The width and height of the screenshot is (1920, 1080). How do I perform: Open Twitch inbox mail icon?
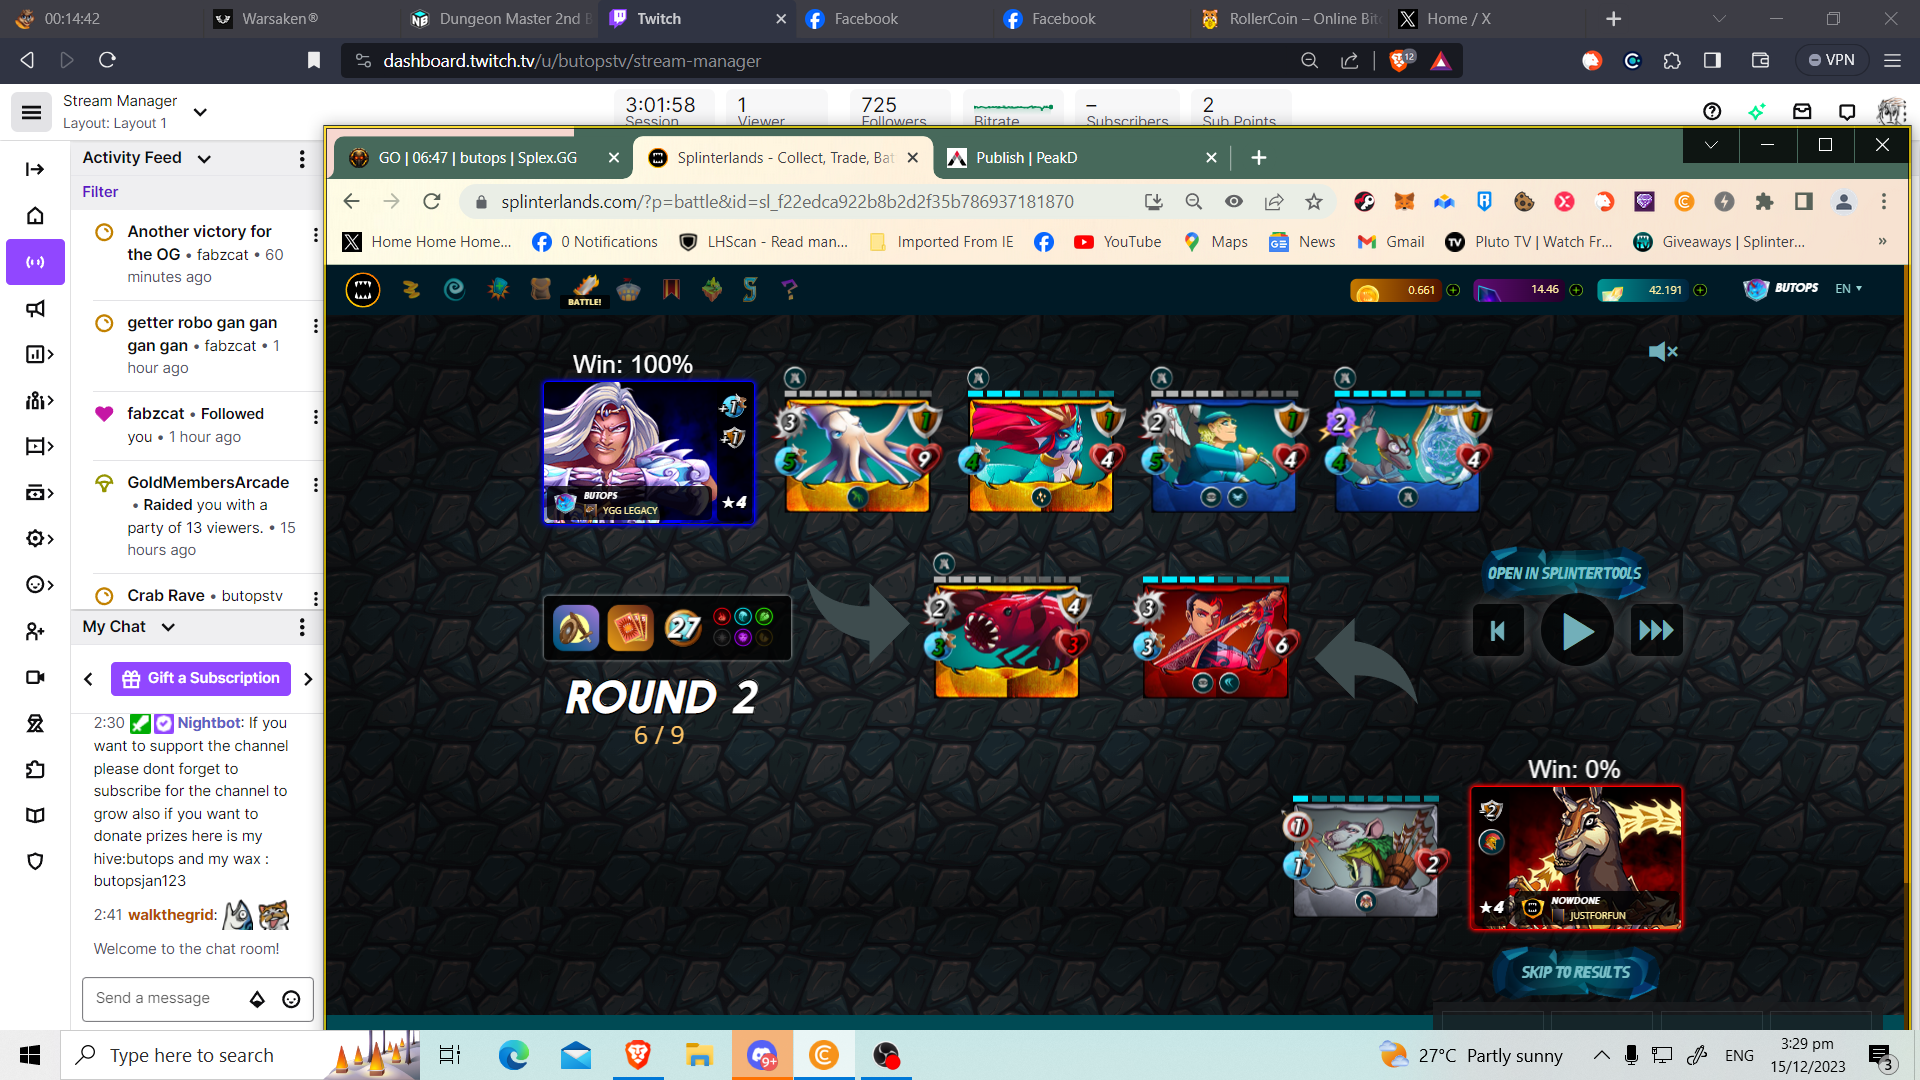click(x=1802, y=112)
